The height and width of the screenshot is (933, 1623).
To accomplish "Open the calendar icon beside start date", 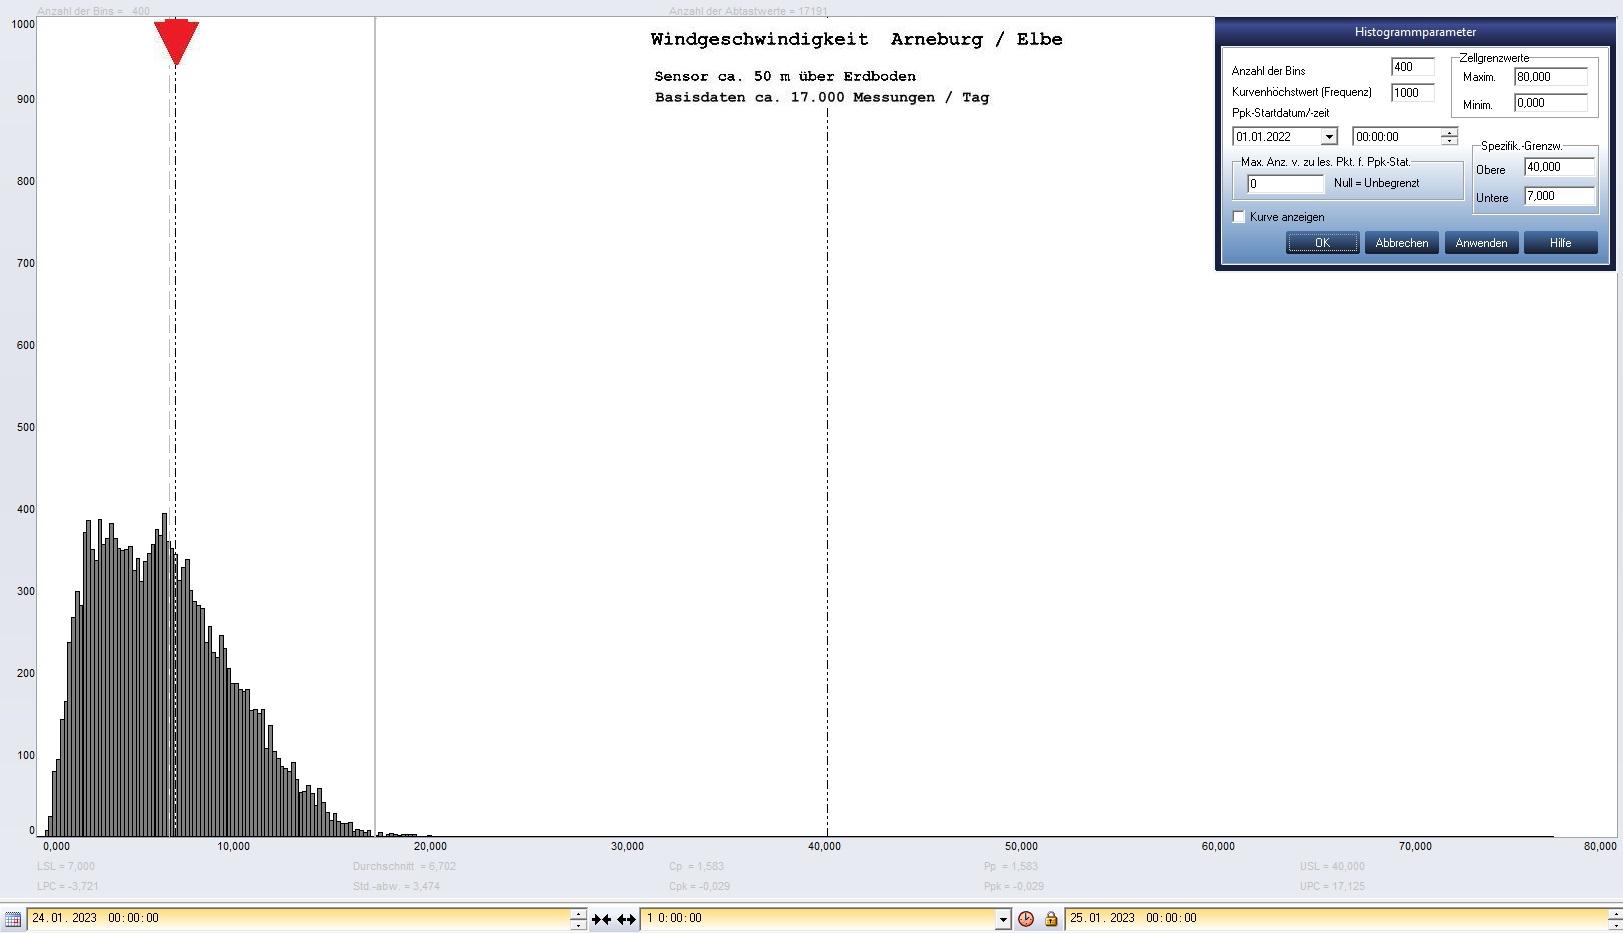I will pyautogui.click(x=13, y=918).
